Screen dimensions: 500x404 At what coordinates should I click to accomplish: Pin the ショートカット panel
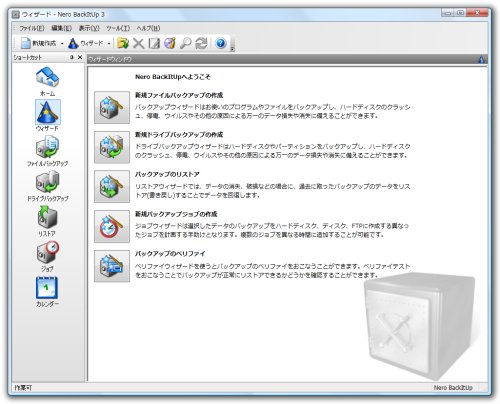(x=72, y=57)
